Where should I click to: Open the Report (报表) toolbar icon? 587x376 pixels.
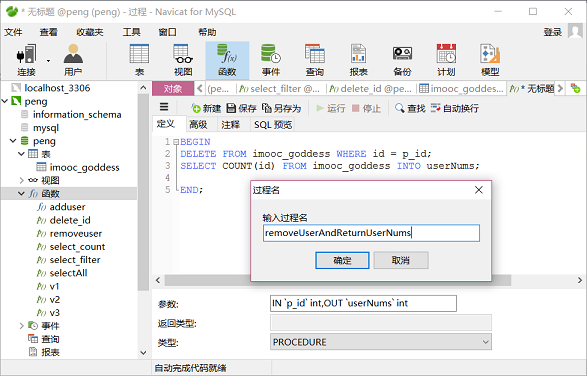[358, 60]
